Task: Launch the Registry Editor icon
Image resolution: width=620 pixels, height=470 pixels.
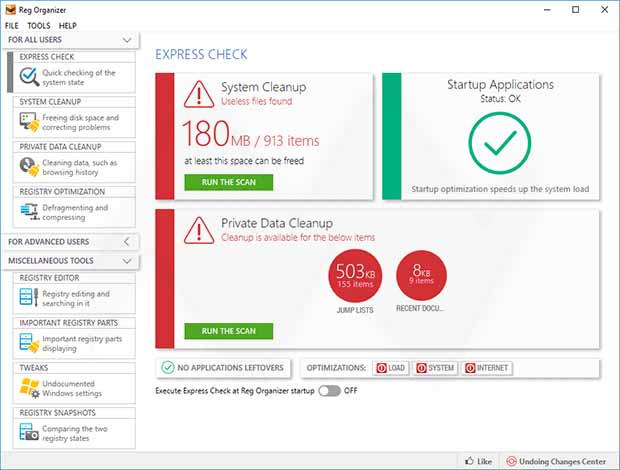Action: coord(29,299)
